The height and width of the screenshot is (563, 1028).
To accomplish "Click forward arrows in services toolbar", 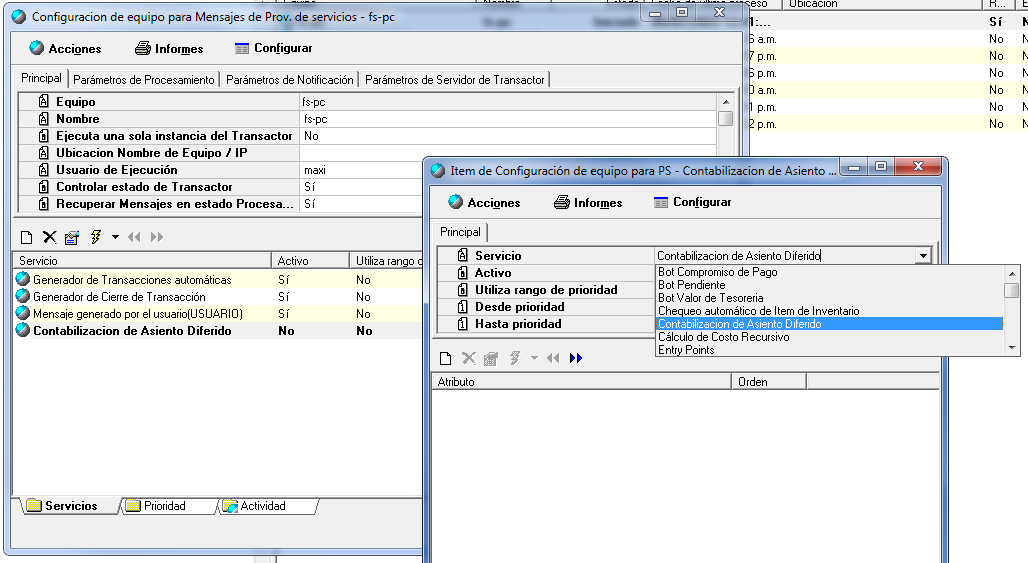I will point(157,237).
